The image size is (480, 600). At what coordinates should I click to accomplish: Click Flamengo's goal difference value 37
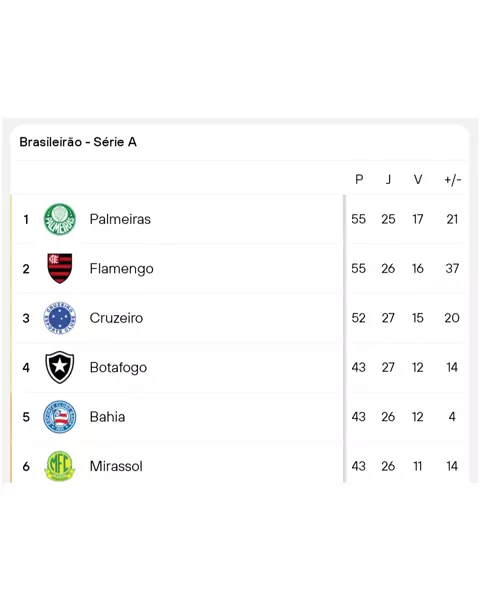(x=452, y=269)
